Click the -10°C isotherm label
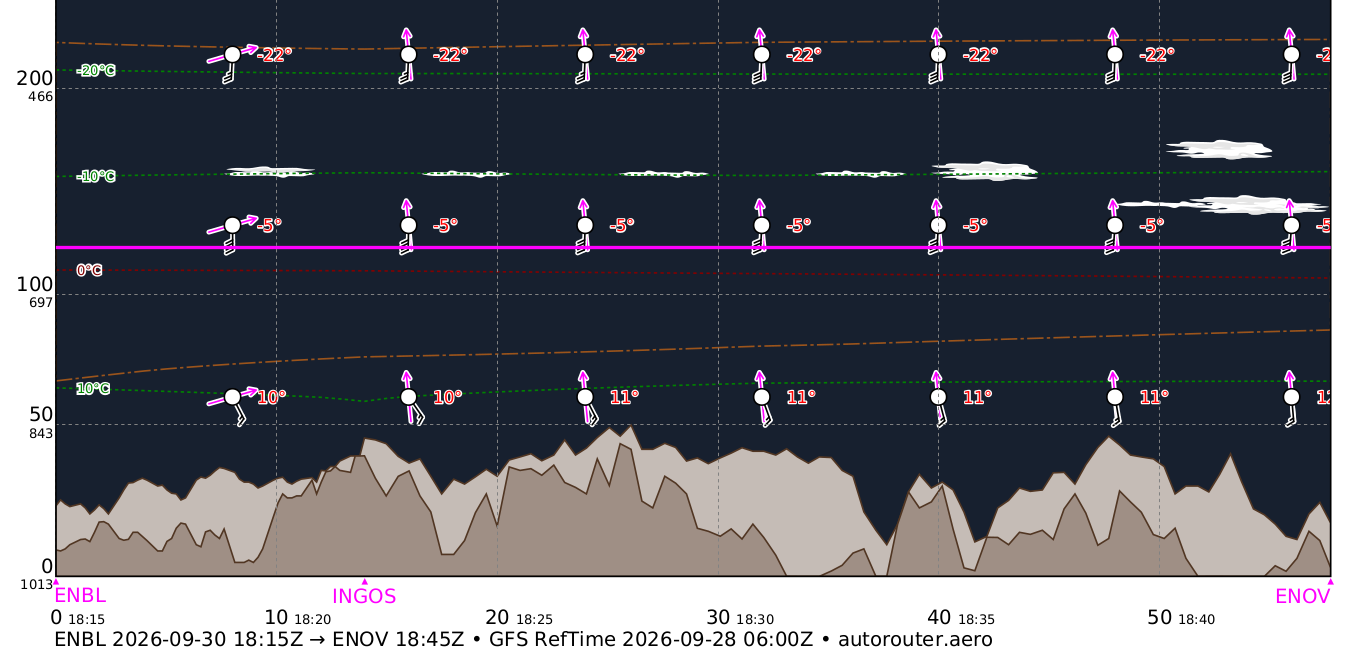Image resolution: width=1353 pixels, height=667 pixels. coord(96,177)
